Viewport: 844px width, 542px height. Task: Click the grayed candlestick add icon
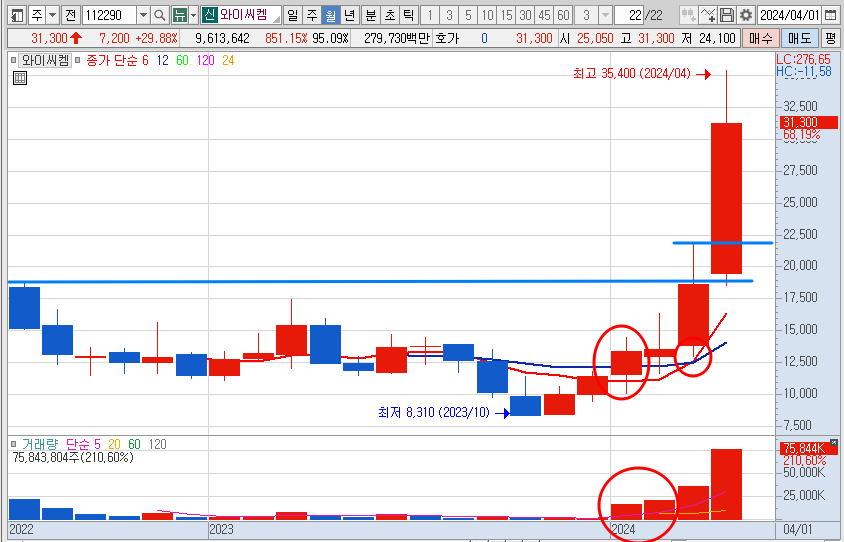[x=687, y=15]
